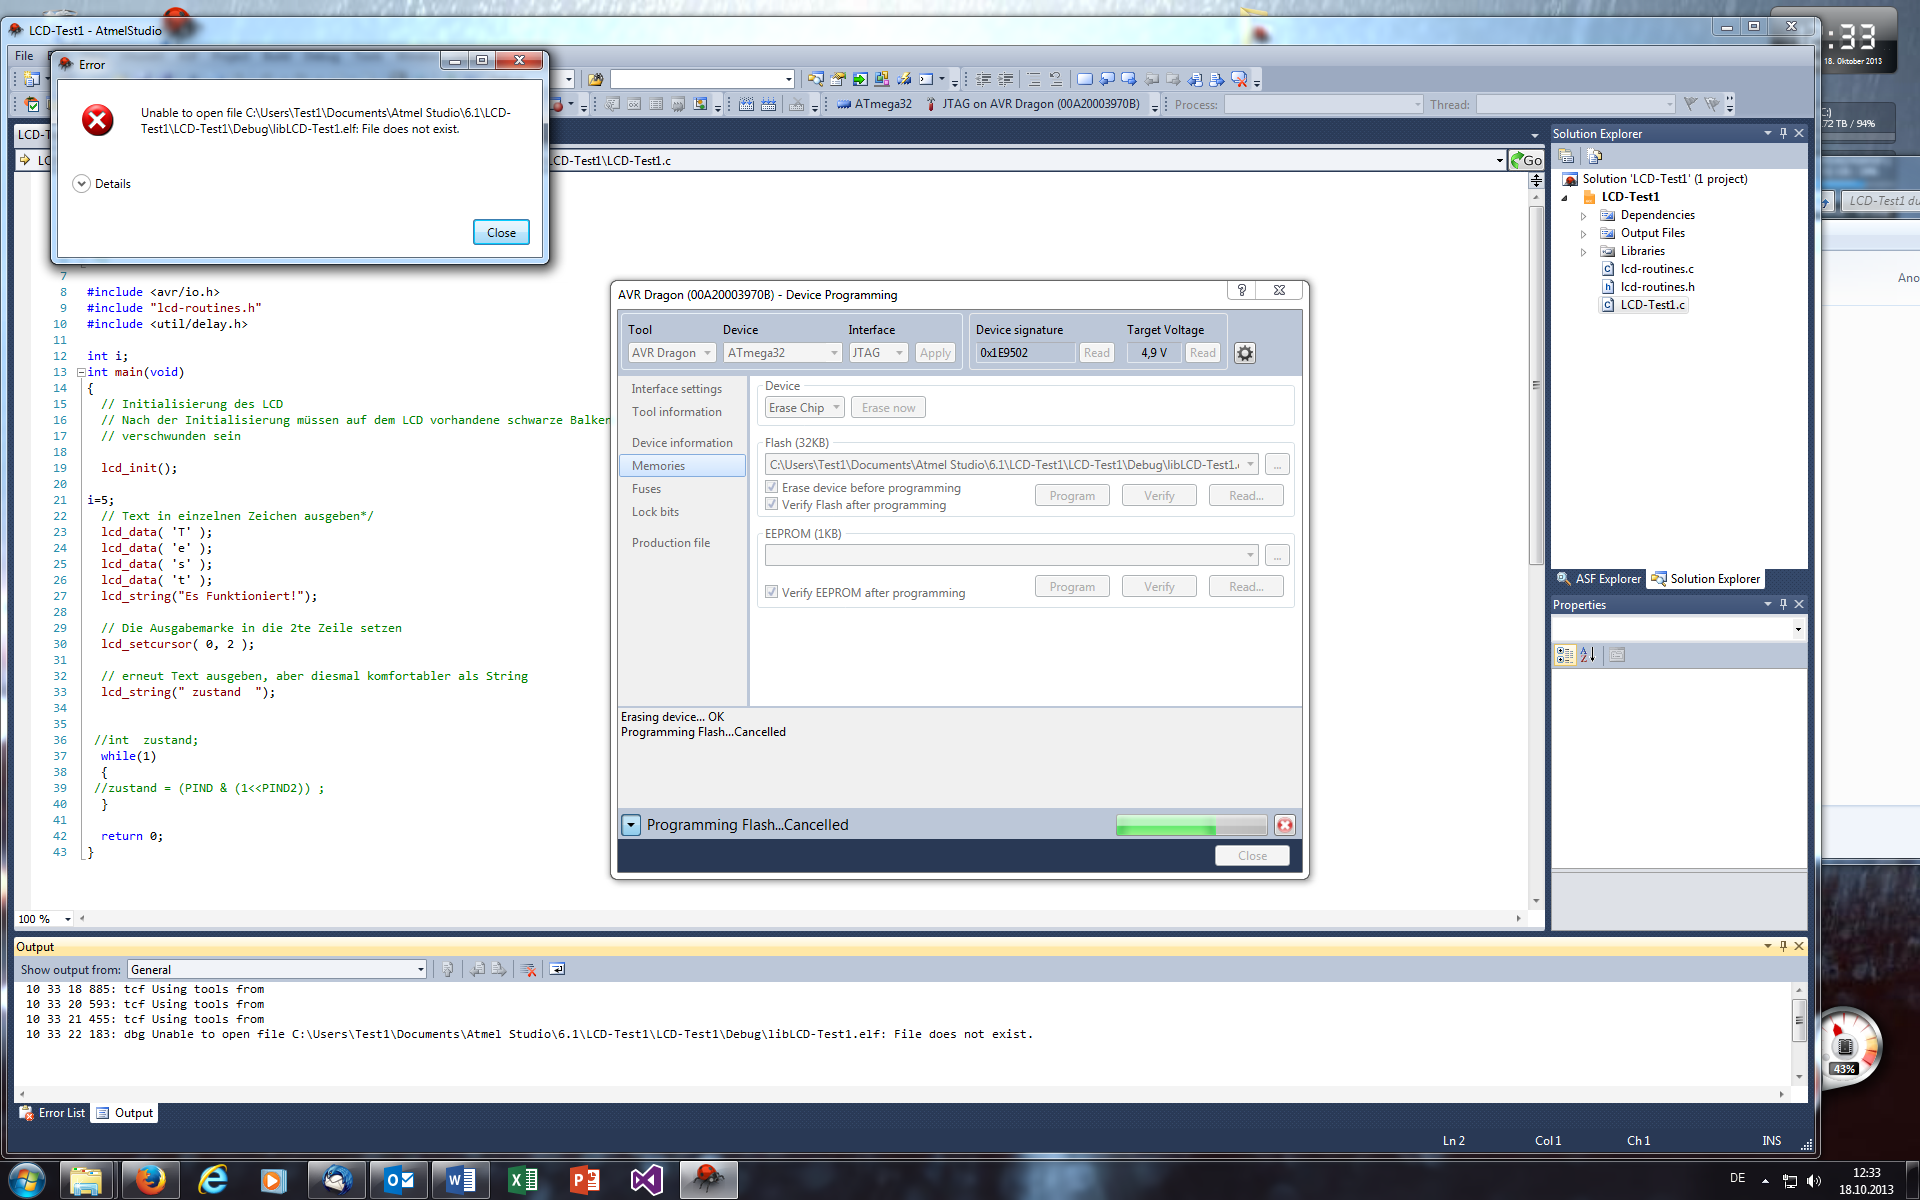The width and height of the screenshot is (1920, 1200).
Task: Click the ATmega32 device chip button
Action: tap(874, 104)
